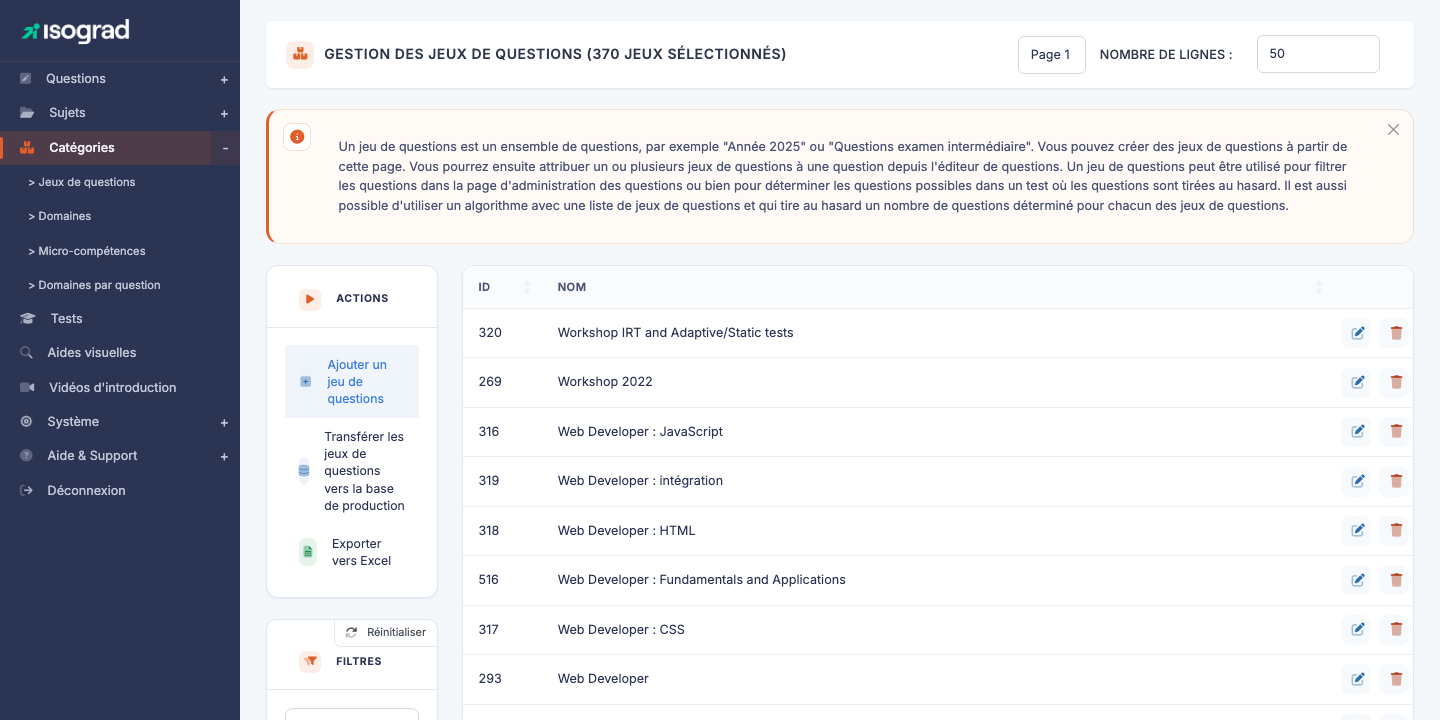Viewport: 1440px width, 720px height.
Task: Edit Web Developer : JavaScript row
Action: tap(1357, 432)
